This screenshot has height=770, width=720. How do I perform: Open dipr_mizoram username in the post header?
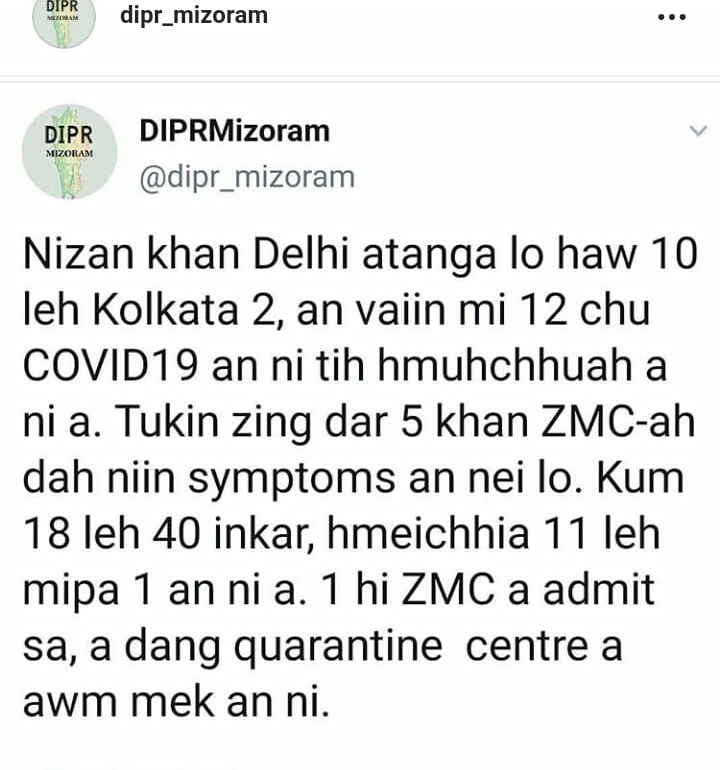pyautogui.click(x=194, y=15)
